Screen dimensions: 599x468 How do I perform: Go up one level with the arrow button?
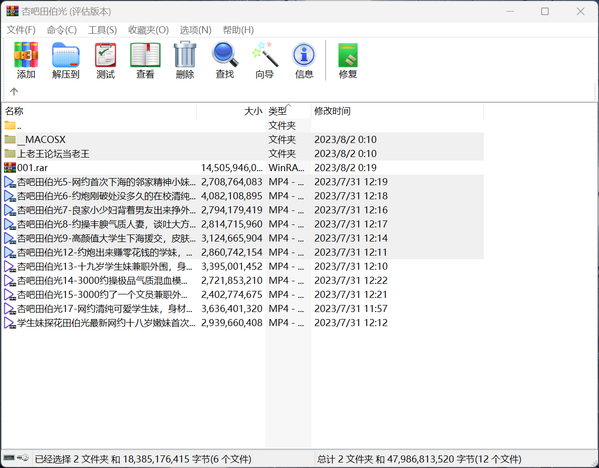14,91
